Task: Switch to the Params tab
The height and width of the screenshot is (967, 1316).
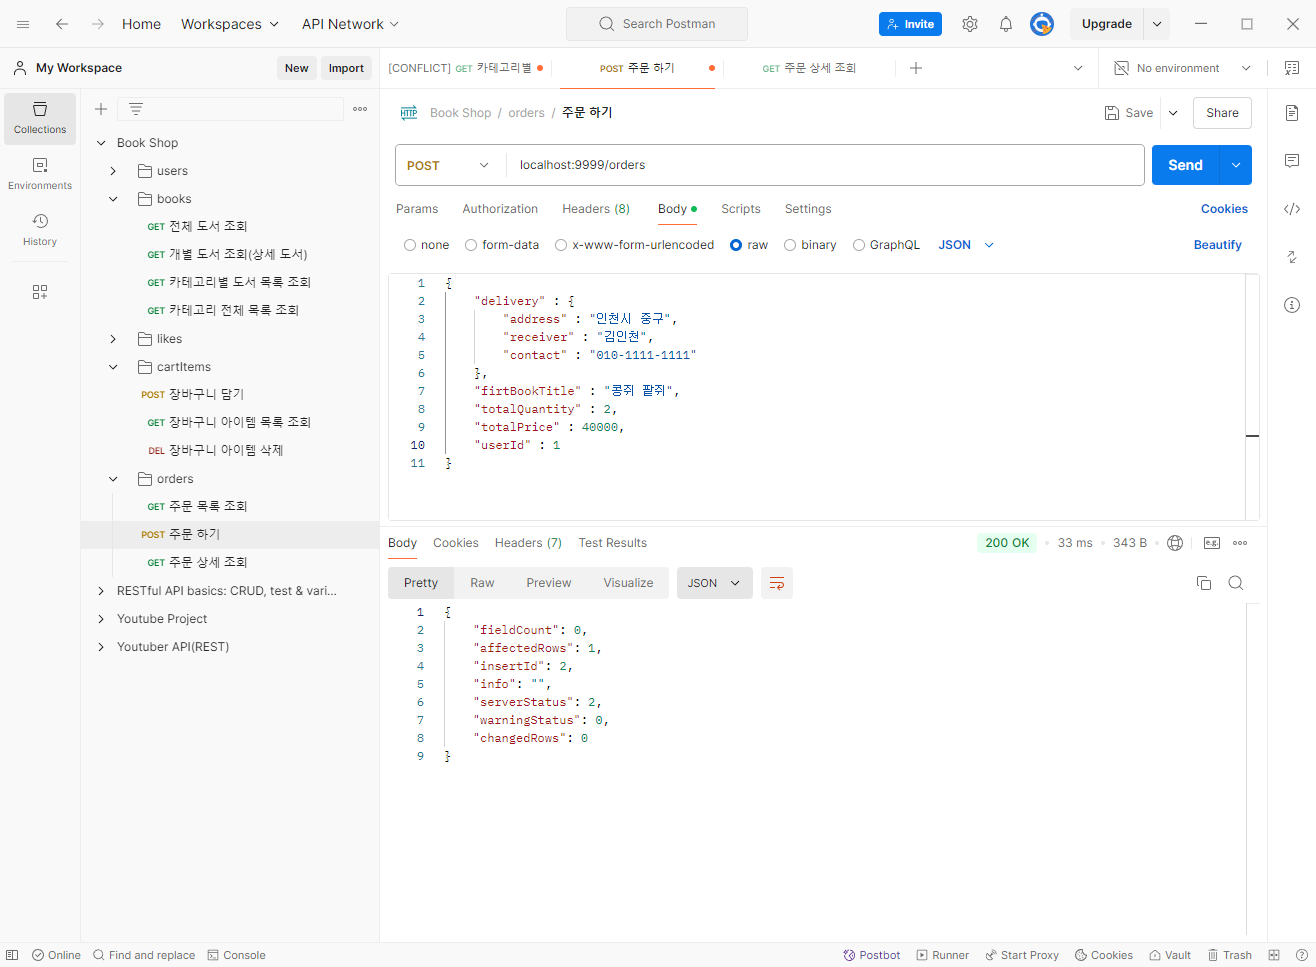Action: point(417,209)
